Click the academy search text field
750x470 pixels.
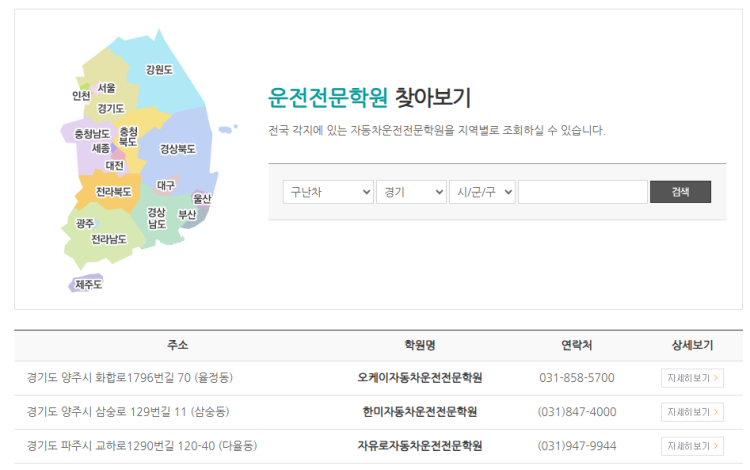click(583, 192)
